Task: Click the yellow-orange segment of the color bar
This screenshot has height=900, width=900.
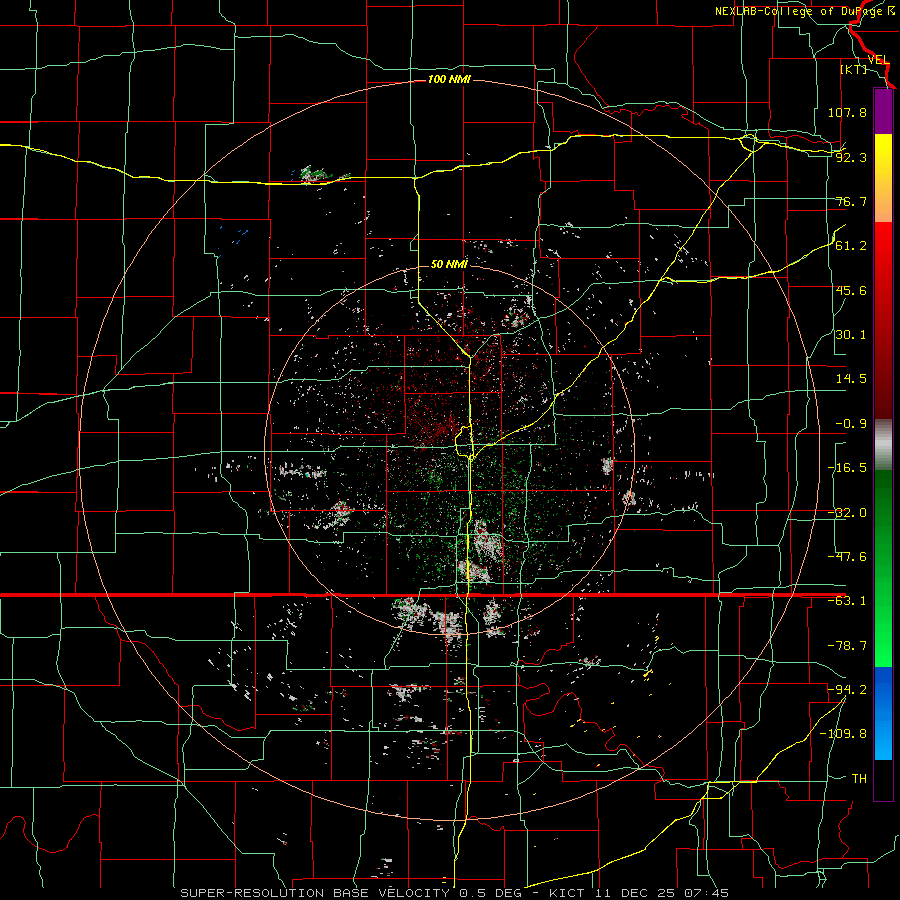Action: click(883, 178)
